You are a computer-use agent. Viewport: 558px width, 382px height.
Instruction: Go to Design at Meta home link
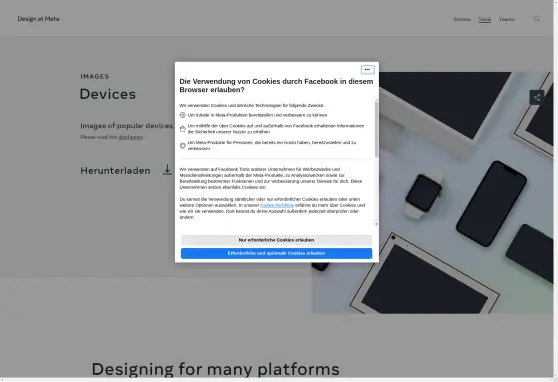[38, 19]
